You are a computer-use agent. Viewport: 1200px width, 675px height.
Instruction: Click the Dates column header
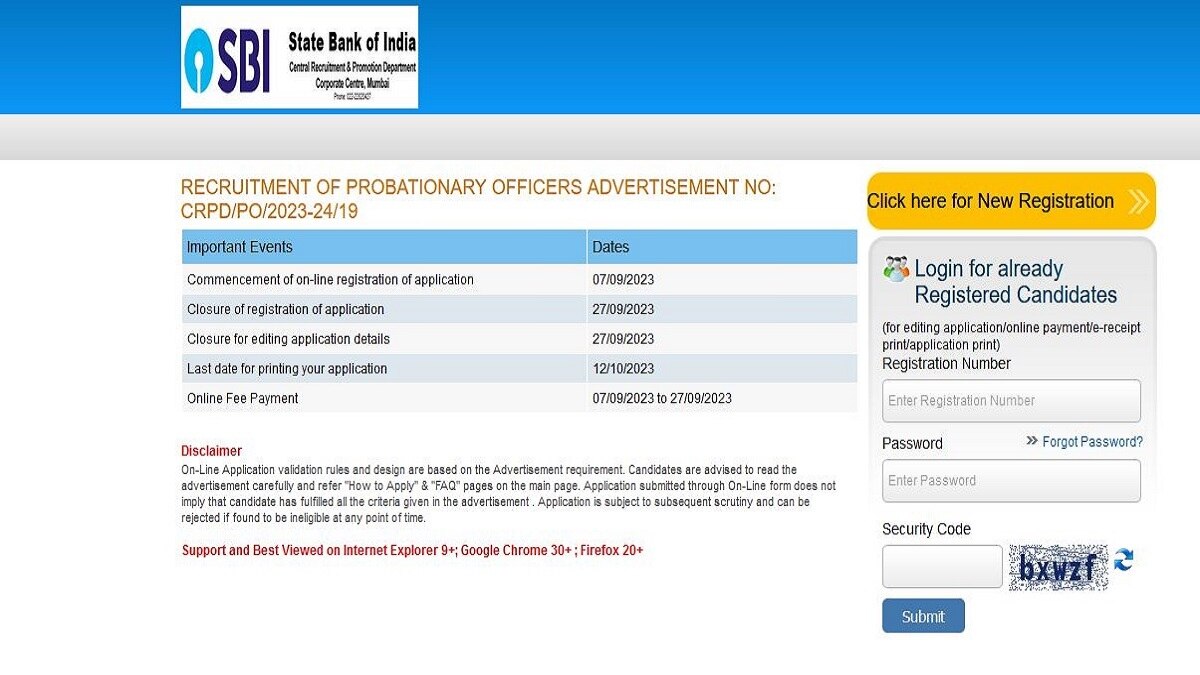point(611,247)
